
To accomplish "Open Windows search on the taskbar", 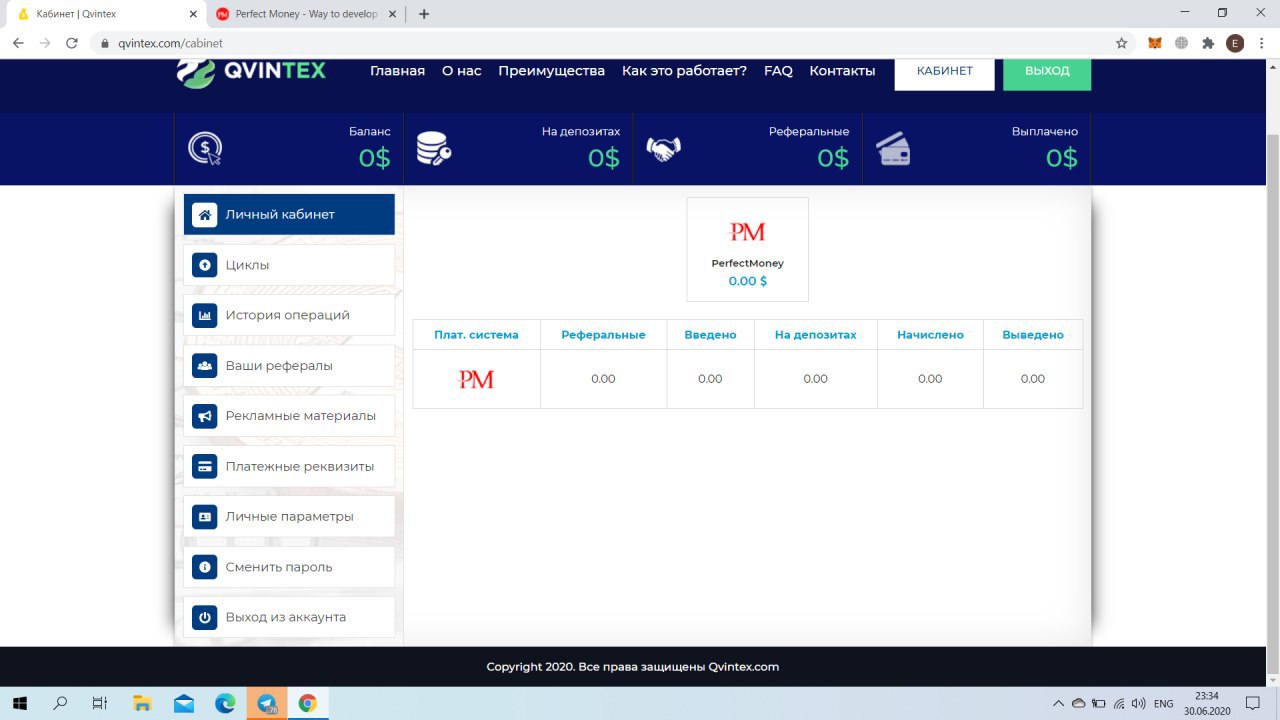I will point(60,703).
